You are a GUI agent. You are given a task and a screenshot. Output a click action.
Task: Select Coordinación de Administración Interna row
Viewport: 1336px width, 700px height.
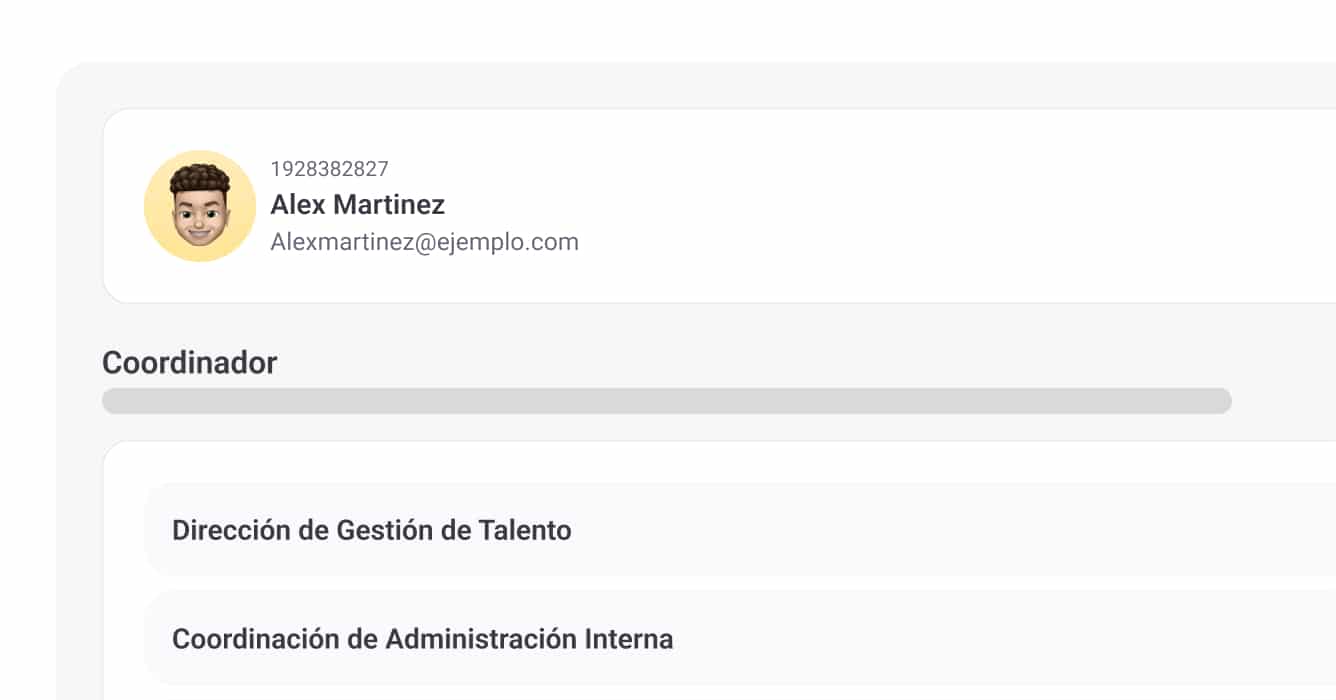(x=740, y=638)
